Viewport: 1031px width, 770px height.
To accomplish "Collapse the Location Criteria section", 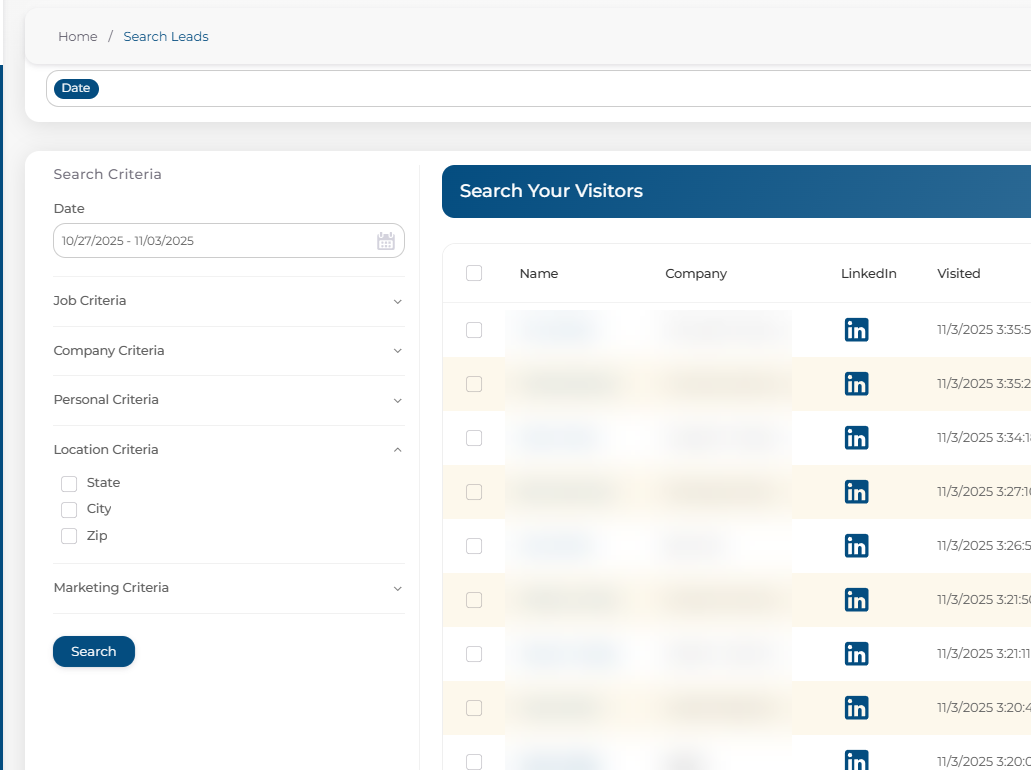I will (228, 450).
